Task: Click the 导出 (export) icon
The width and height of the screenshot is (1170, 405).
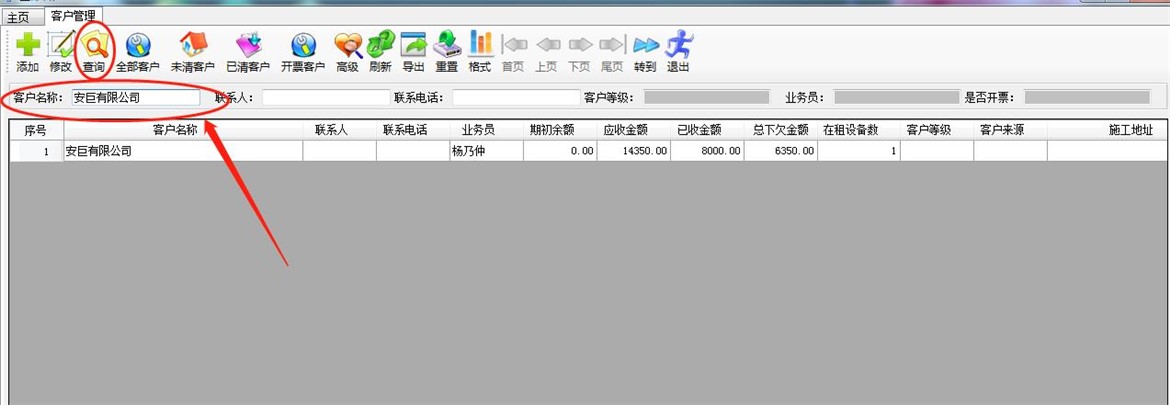Action: 413,45
